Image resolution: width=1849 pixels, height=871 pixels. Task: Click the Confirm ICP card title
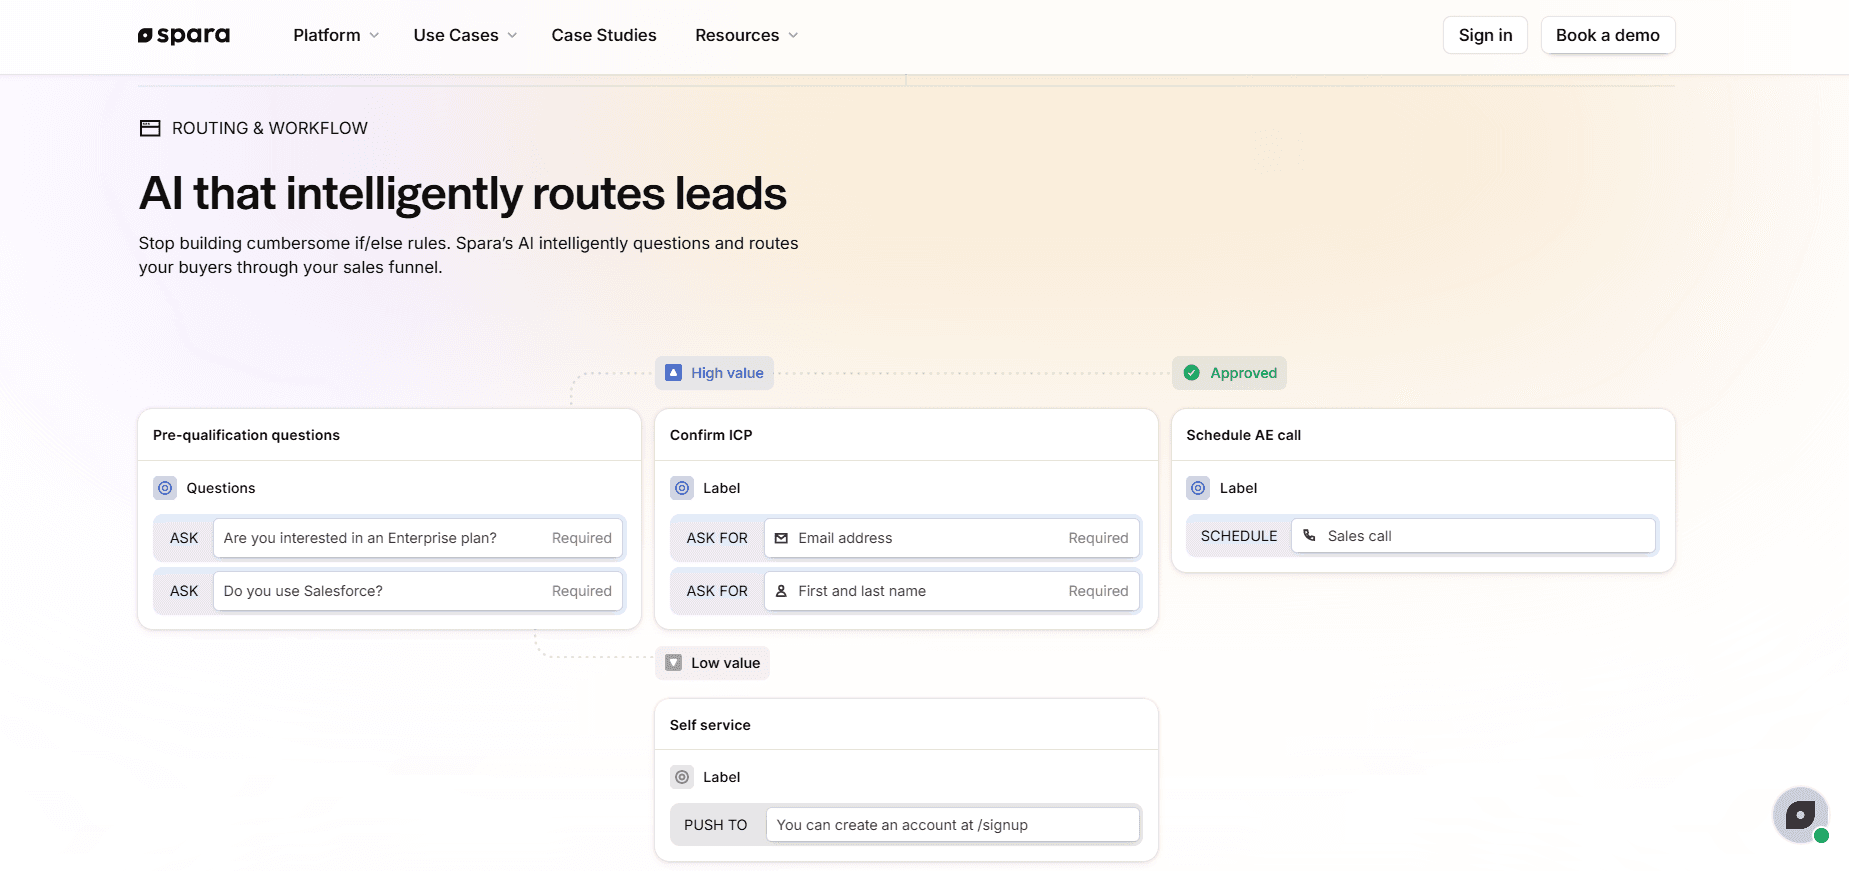[711, 435]
